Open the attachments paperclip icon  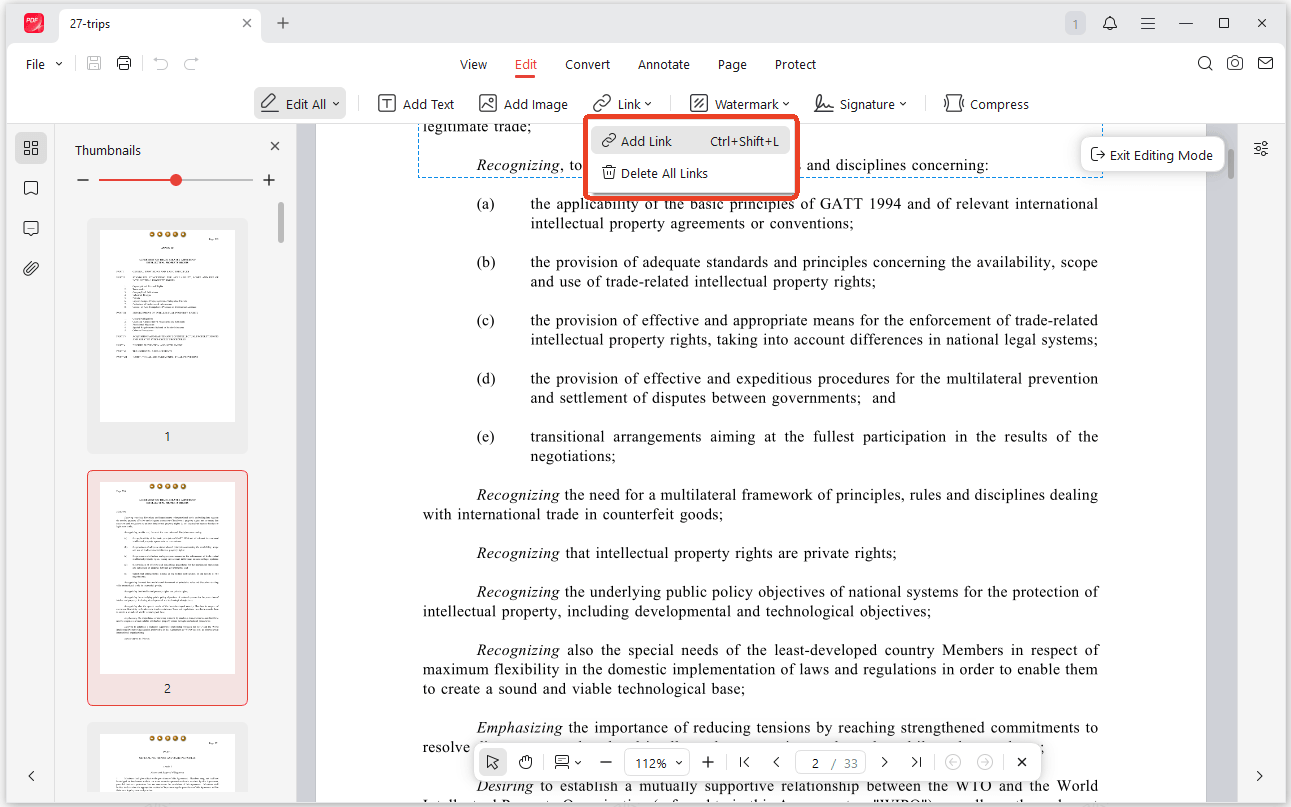[31, 268]
